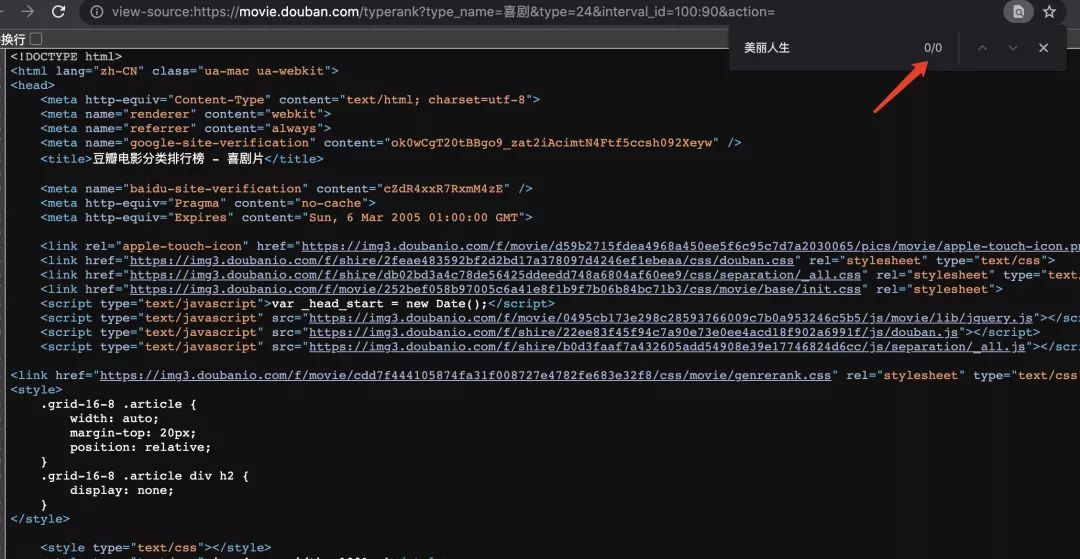
Task: Open the douban.css stylesheet link
Action: tap(461, 261)
